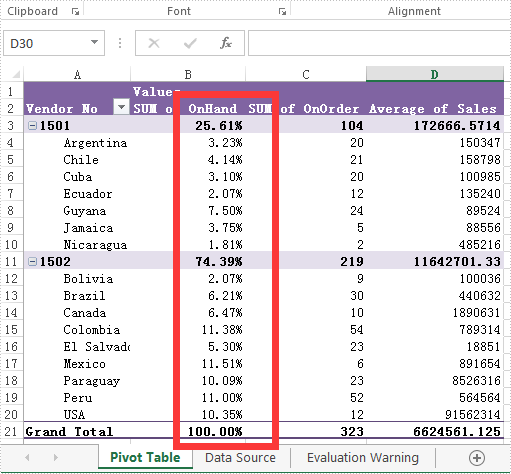Image resolution: width=511 pixels, height=474 pixels.
Task: Open Vendor No filter dropdown
Action: click(x=121, y=107)
